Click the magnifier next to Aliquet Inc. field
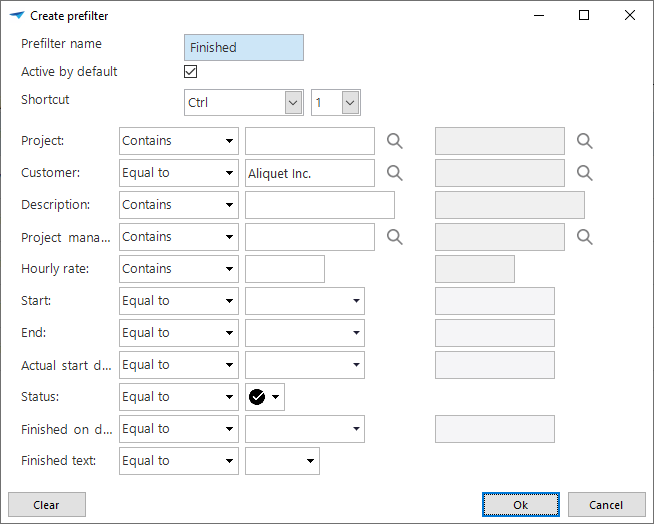 click(x=395, y=173)
